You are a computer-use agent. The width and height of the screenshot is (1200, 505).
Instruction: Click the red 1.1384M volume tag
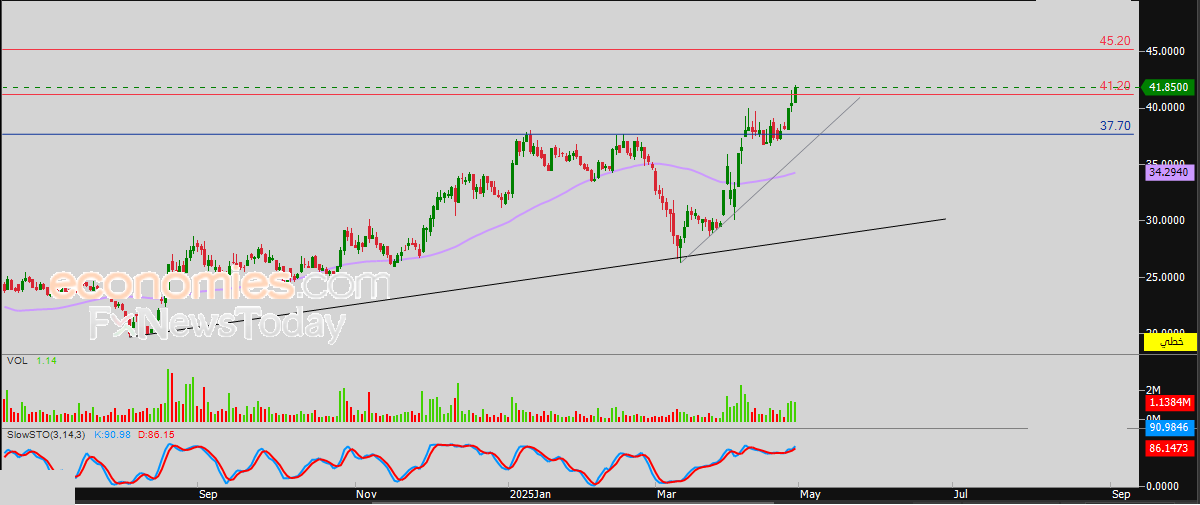(x=1169, y=402)
